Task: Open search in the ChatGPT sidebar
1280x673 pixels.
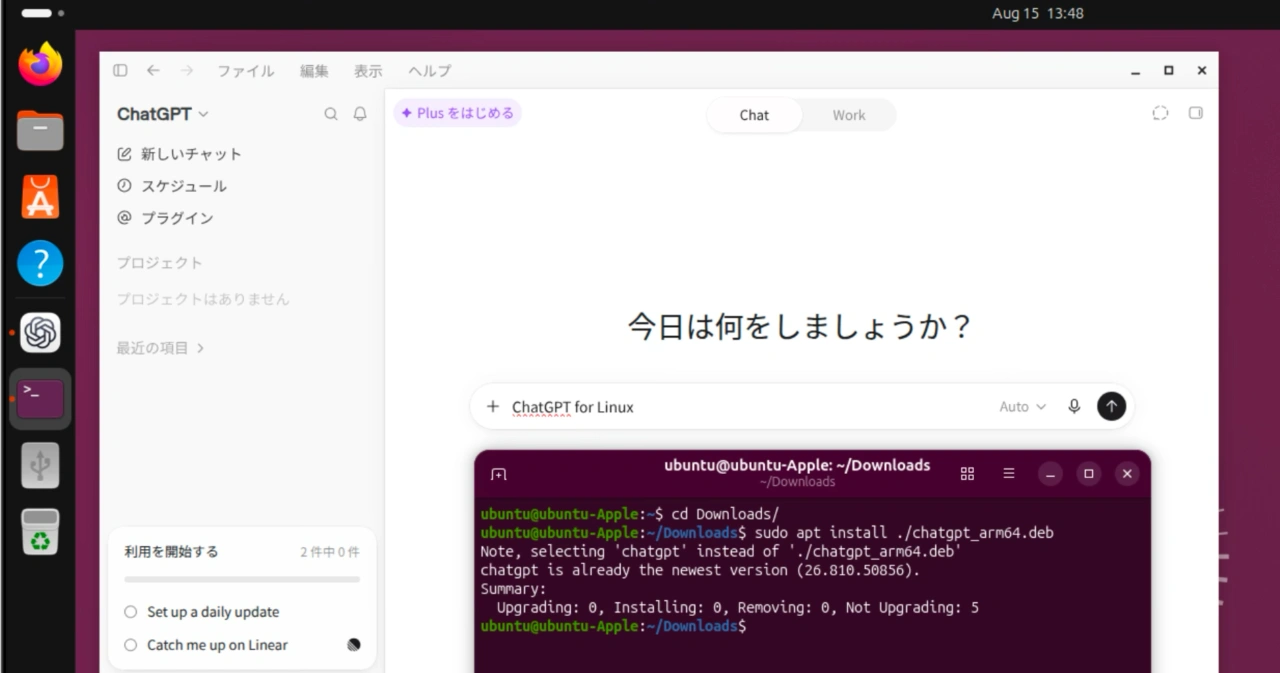Action: click(331, 114)
